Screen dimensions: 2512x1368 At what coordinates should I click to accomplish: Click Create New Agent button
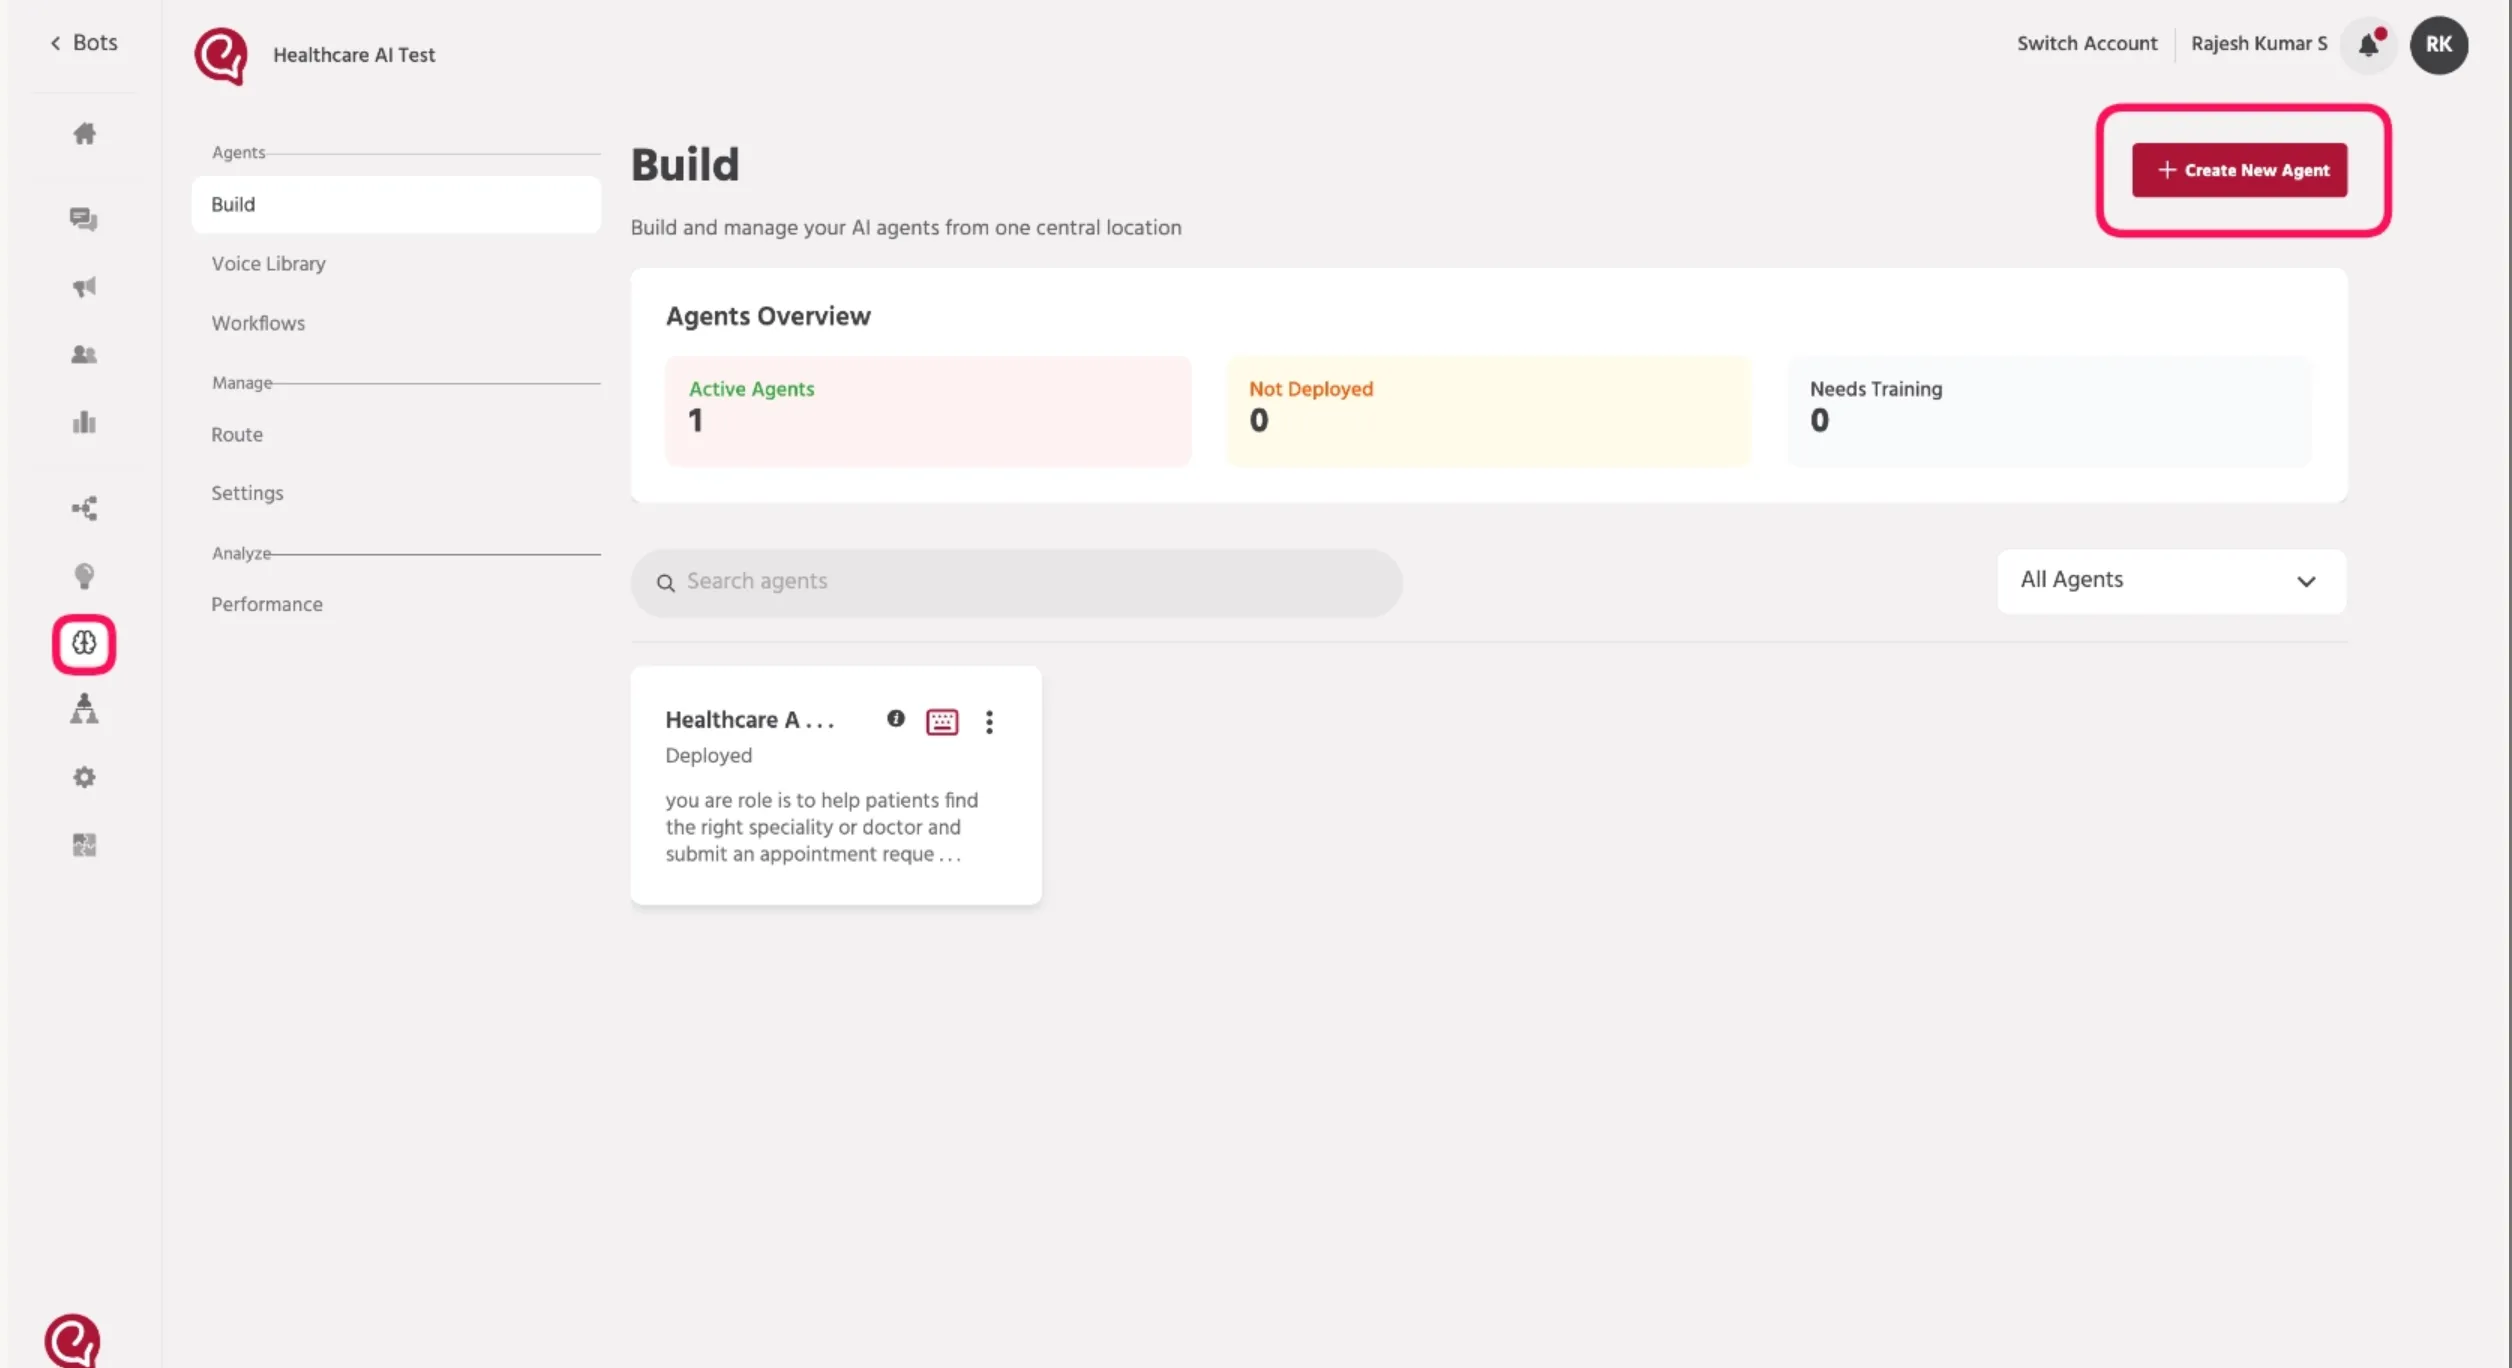[x=2239, y=170]
